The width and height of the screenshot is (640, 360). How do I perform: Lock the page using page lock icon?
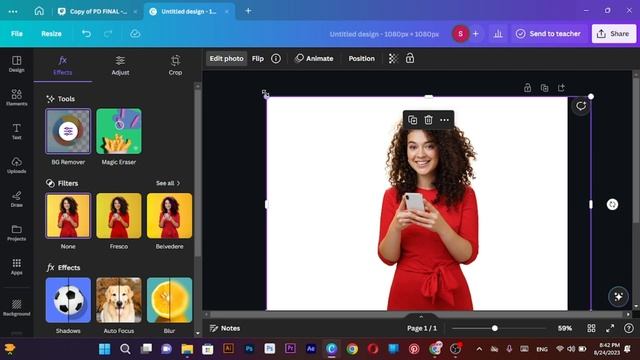click(x=527, y=88)
